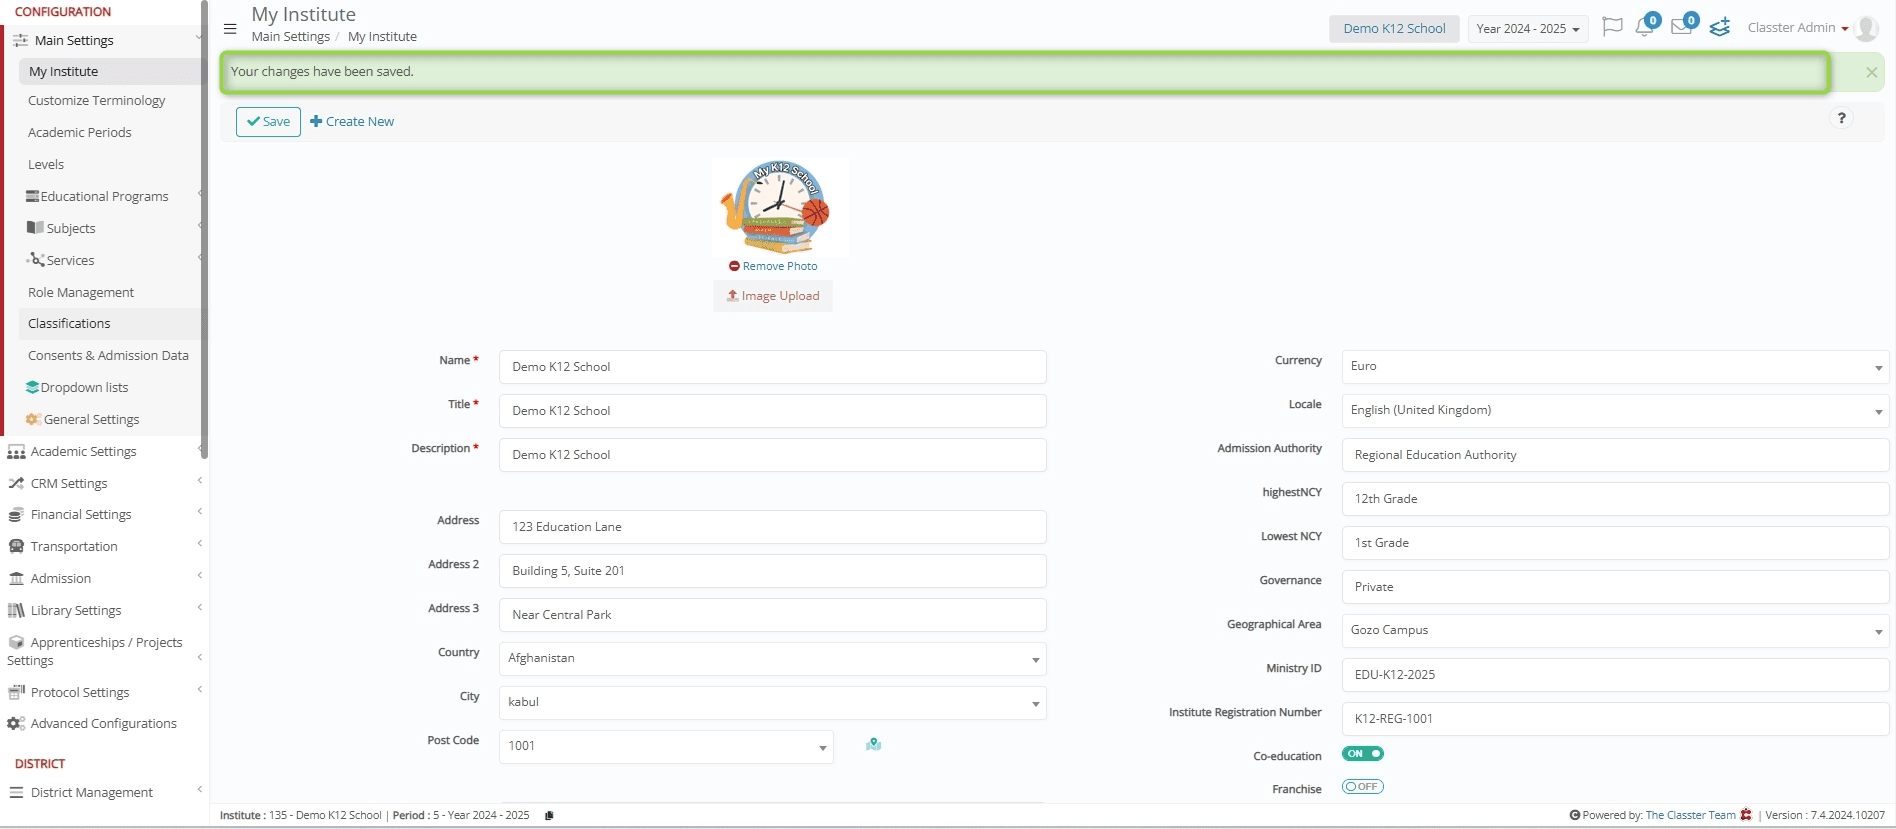Open Role Management in sidebar
The height and width of the screenshot is (829, 1896).
80,293
